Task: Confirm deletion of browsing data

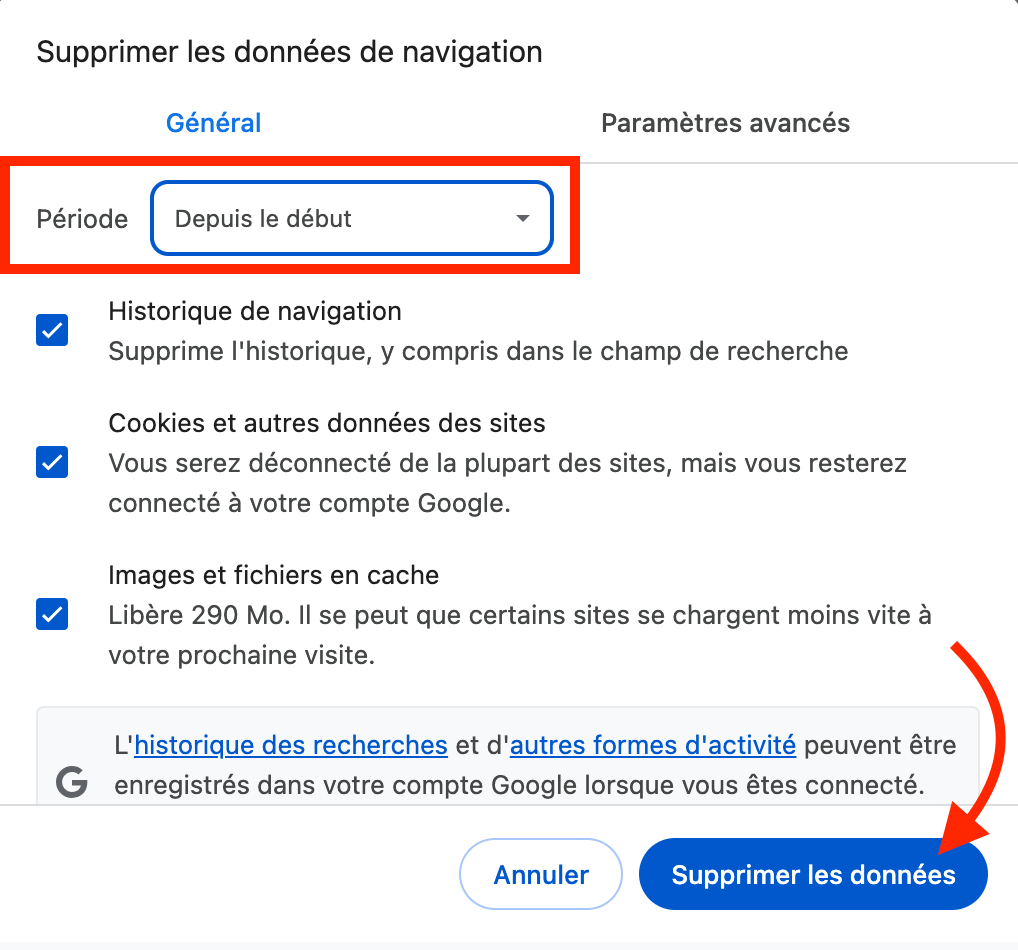Action: [x=812, y=873]
